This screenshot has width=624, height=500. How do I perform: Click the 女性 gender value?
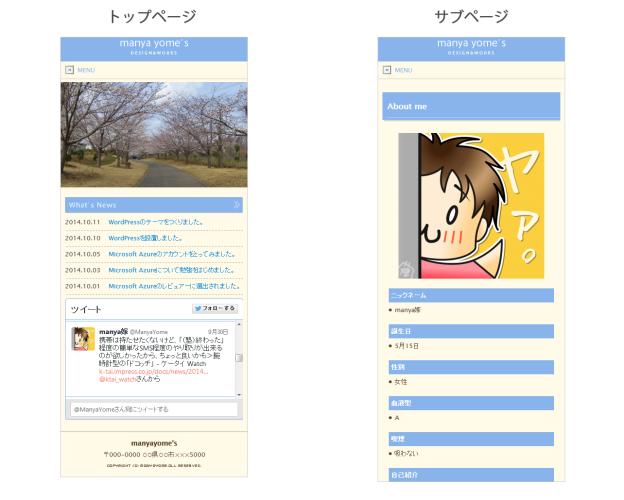pyautogui.click(x=400, y=382)
